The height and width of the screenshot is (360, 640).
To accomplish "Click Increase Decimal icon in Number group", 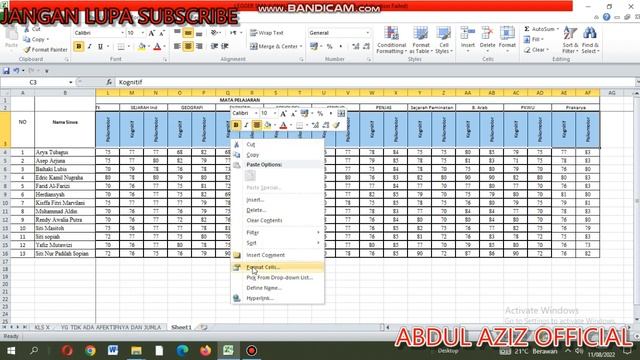I will (356, 47).
